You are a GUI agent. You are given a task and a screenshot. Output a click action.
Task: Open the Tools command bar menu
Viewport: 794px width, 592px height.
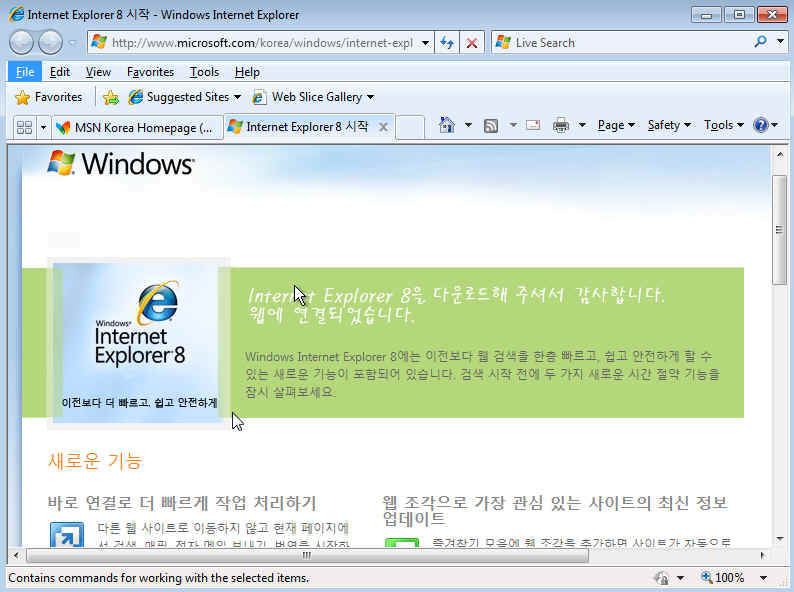724,125
